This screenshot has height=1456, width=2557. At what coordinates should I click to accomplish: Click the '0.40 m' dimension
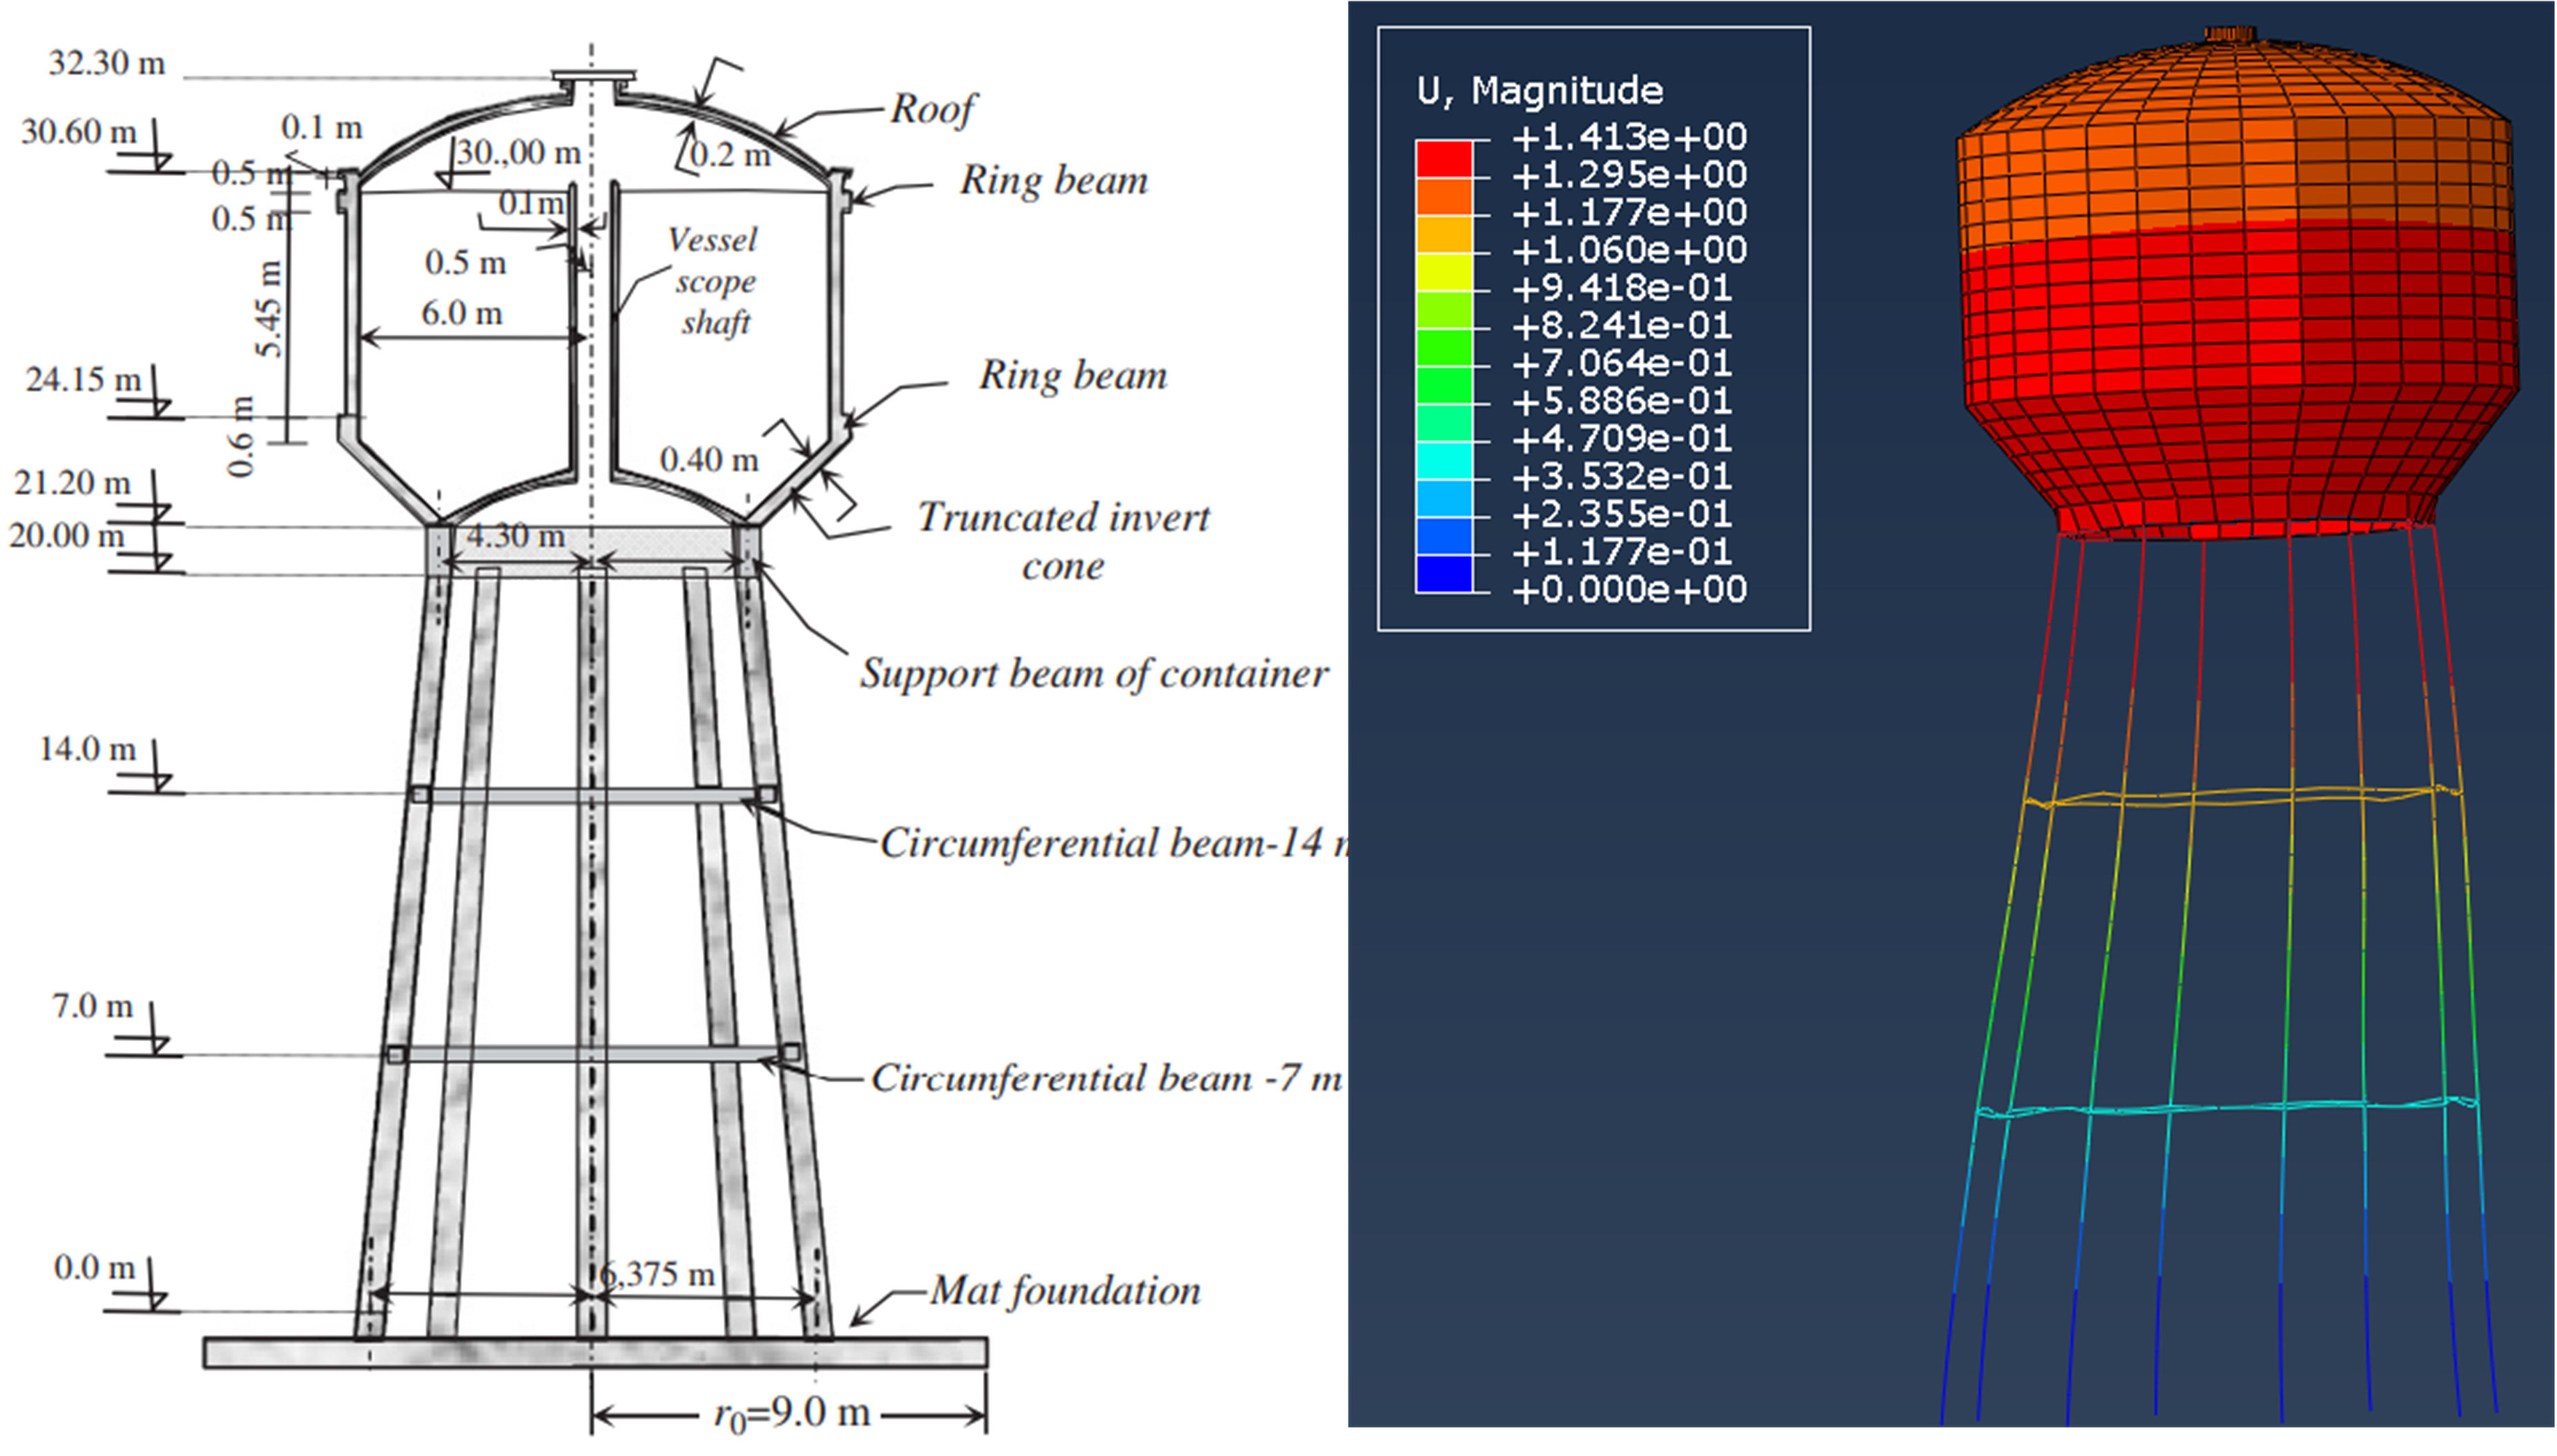click(709, 459)
